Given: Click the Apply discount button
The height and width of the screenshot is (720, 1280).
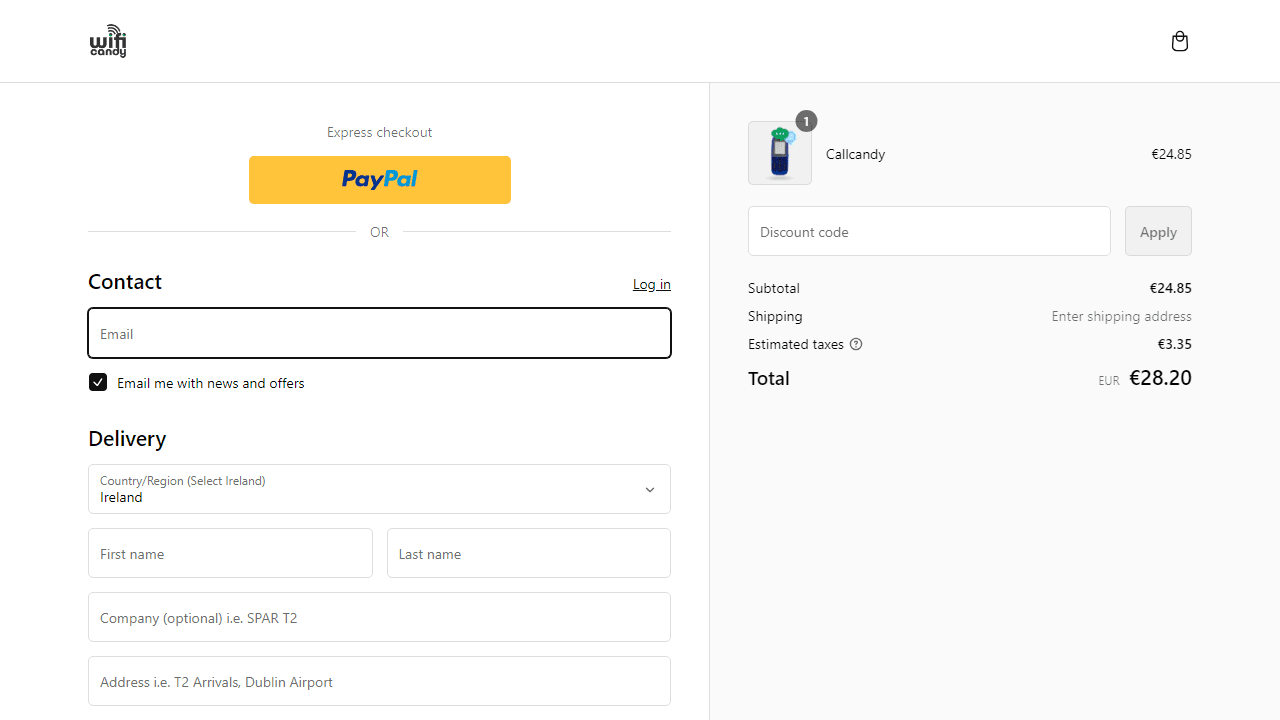Looking at the screenshot, I should pos(1158,231).
